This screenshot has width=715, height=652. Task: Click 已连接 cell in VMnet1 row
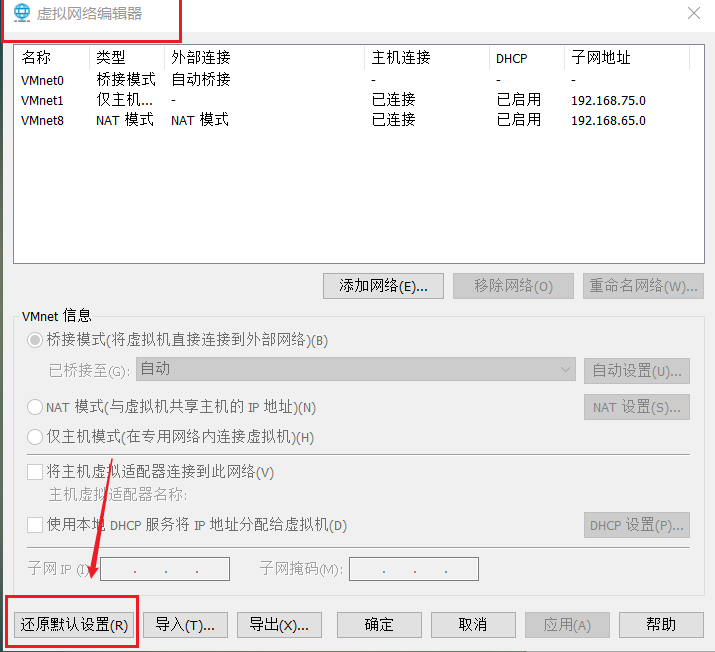(x=394, y=100)
